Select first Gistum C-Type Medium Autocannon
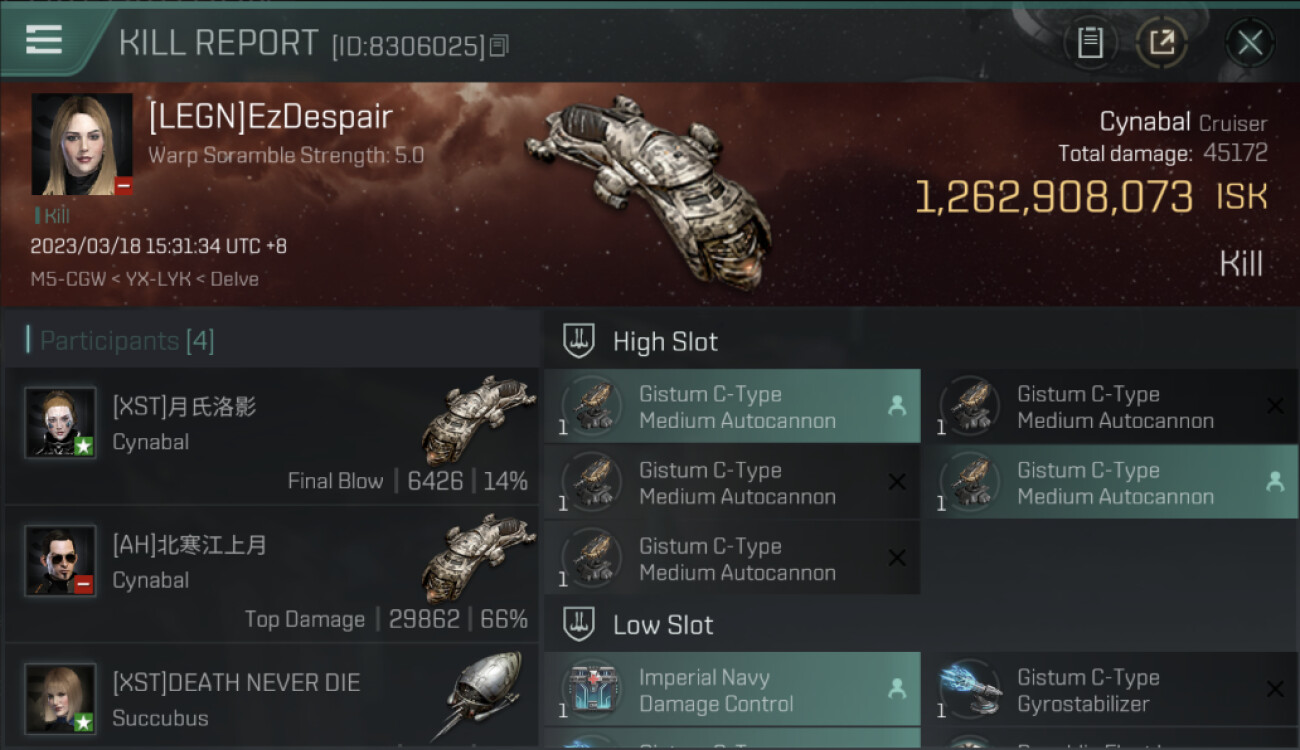 pyautogui.click(x=732, y=407)
